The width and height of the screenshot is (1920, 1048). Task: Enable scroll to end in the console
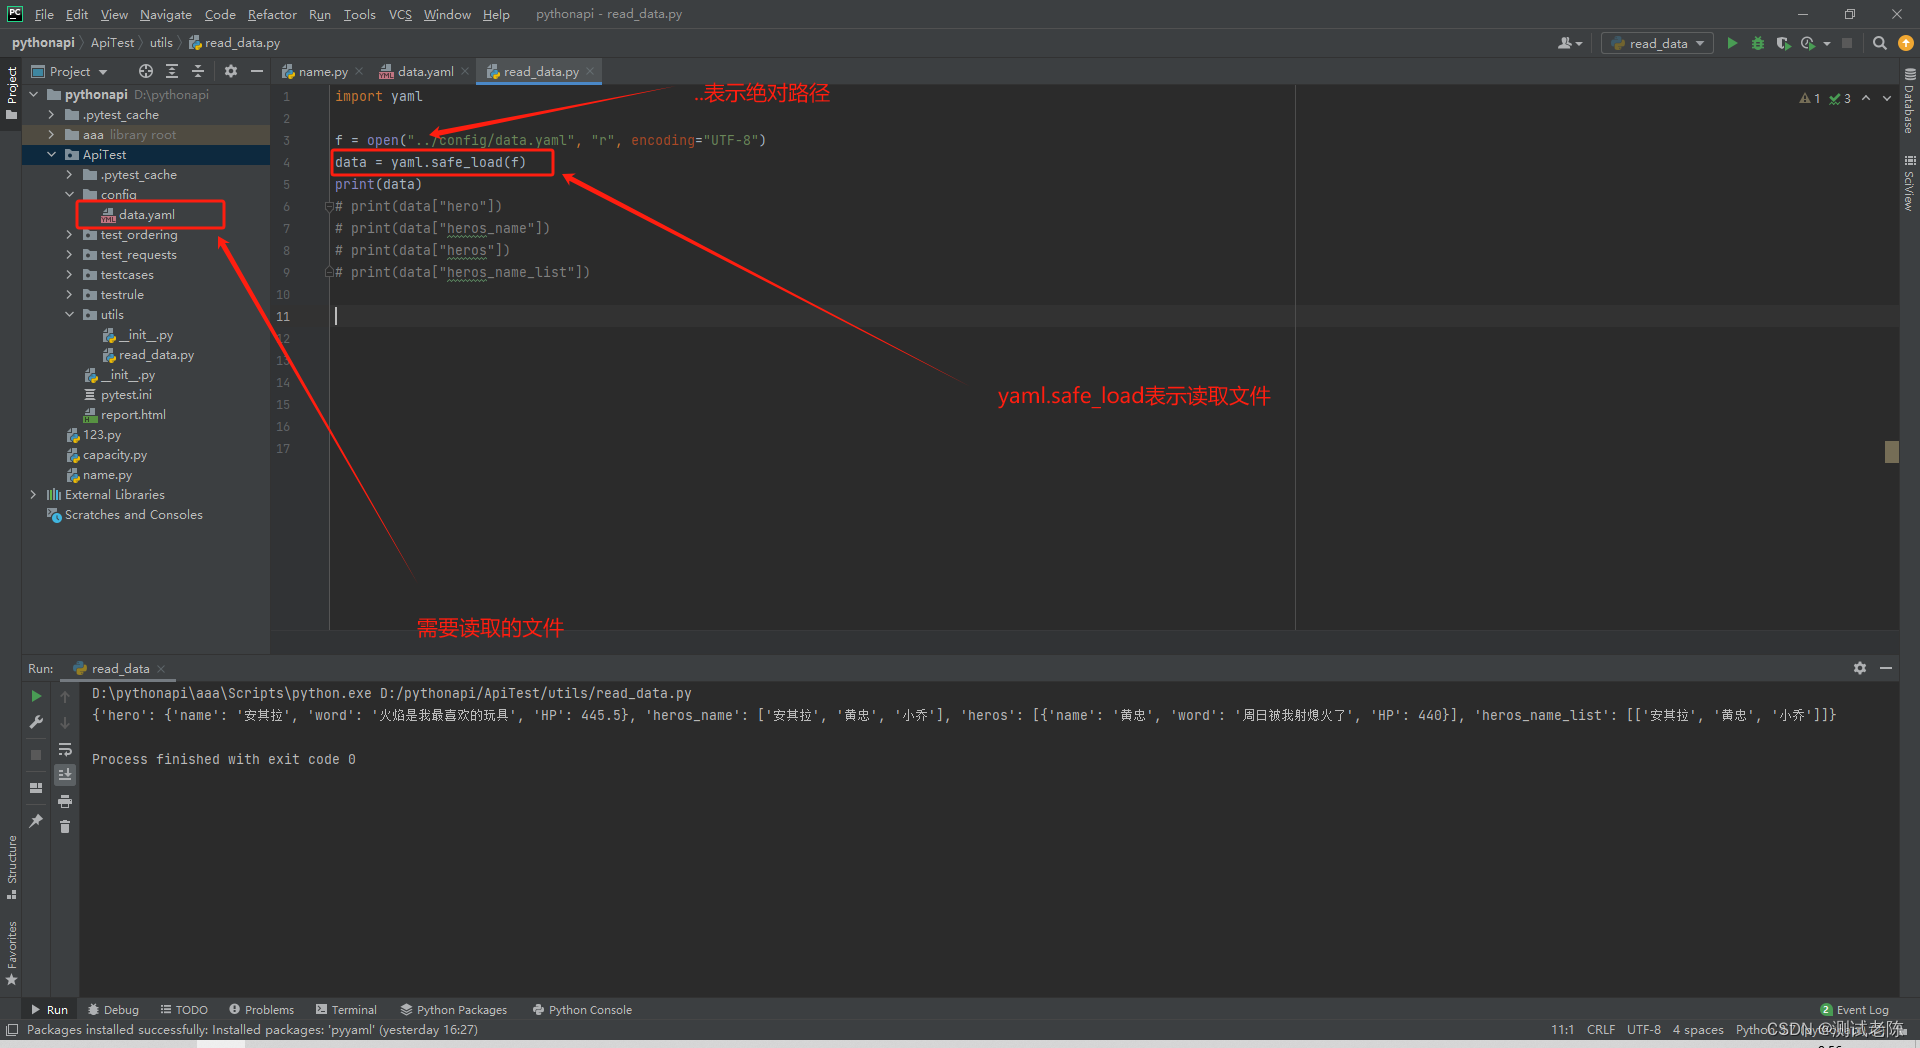pyautogui.click(x=65, y=774)
